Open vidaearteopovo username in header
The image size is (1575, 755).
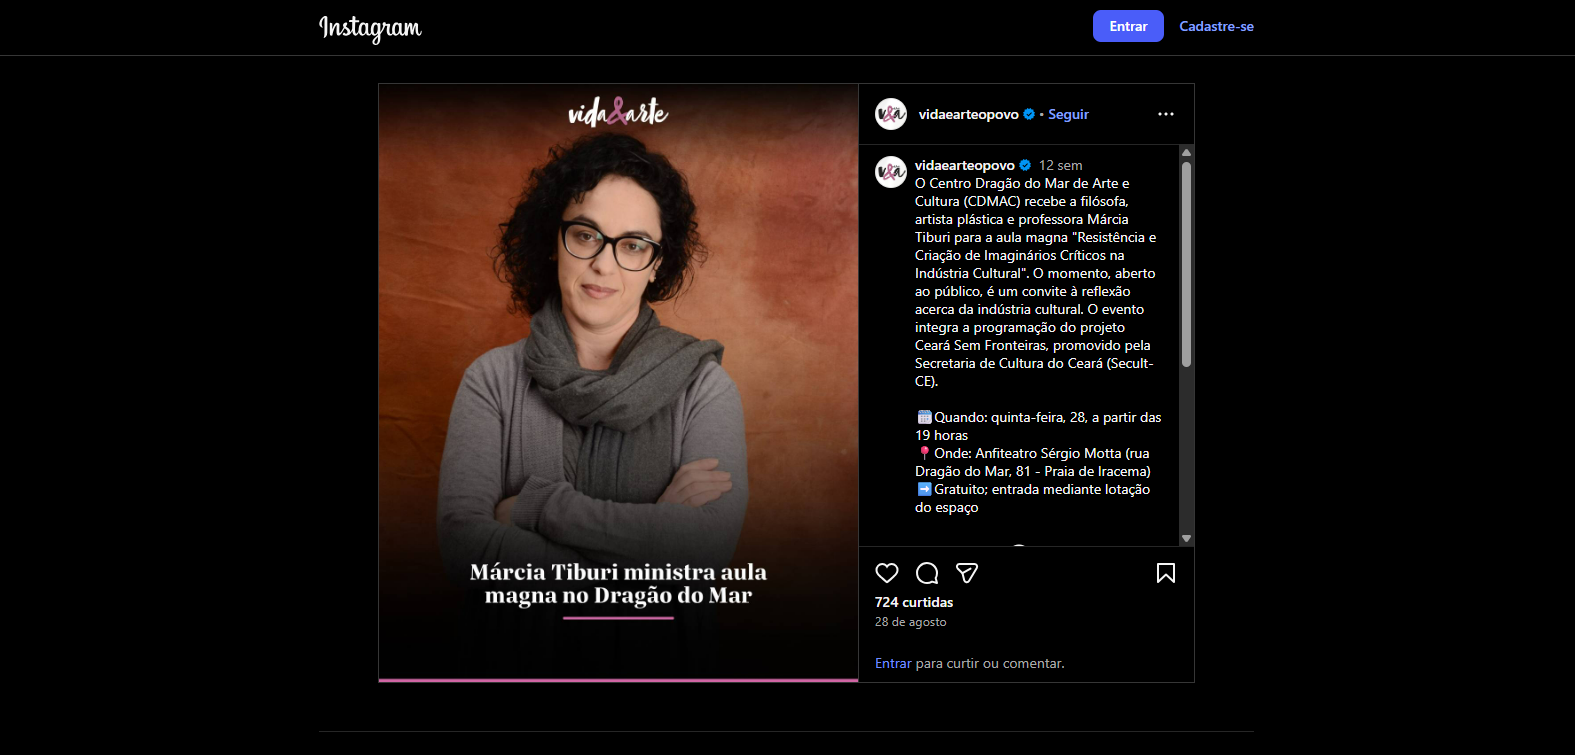click(969, 114)
